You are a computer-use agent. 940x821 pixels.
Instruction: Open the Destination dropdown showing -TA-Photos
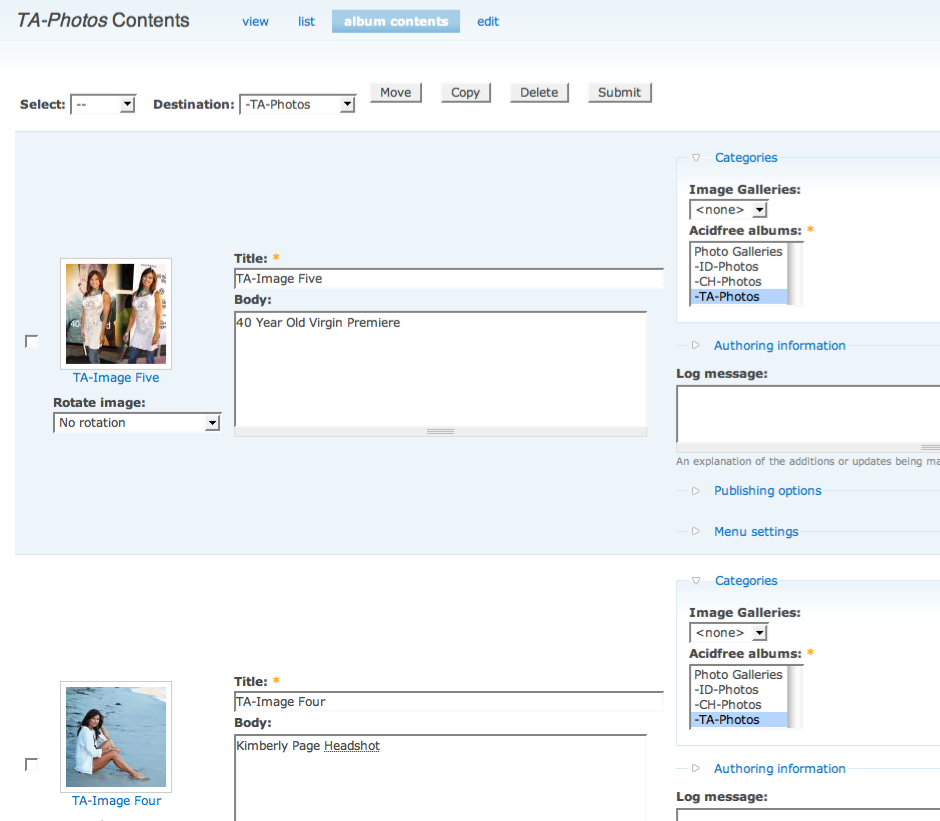(297, 104)
